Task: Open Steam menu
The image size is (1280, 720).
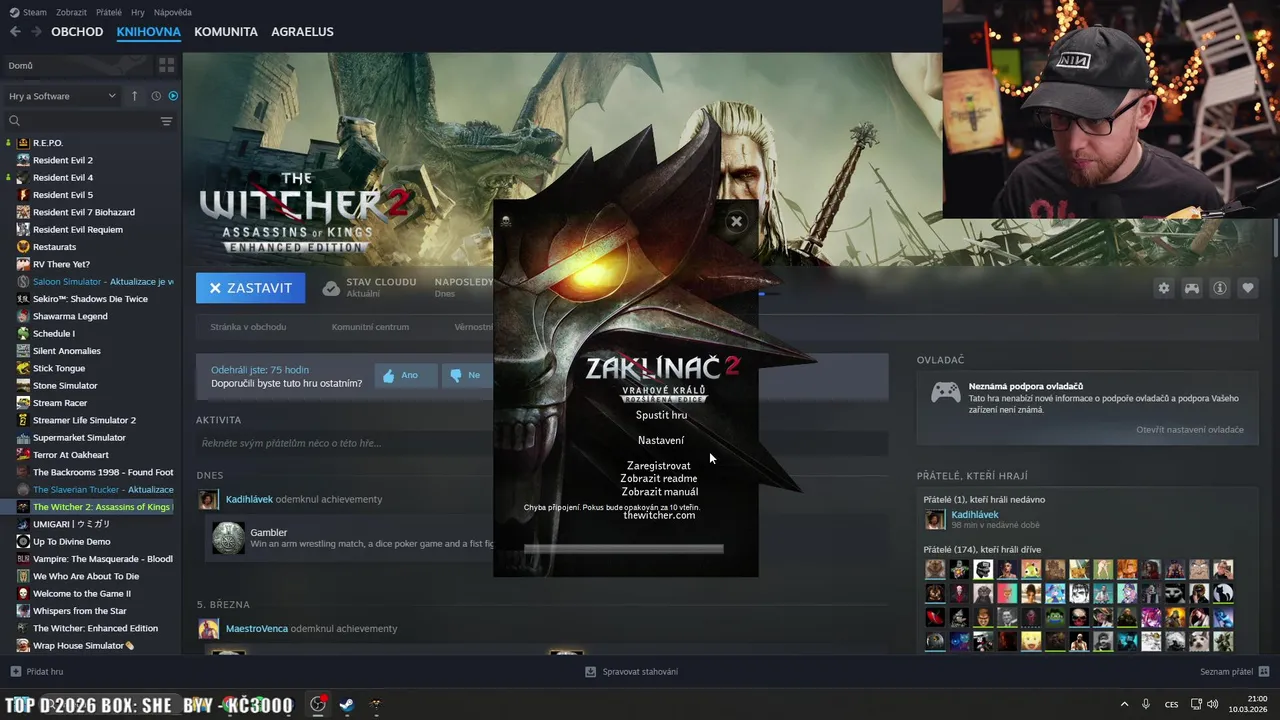Action: tap(29, 12)
